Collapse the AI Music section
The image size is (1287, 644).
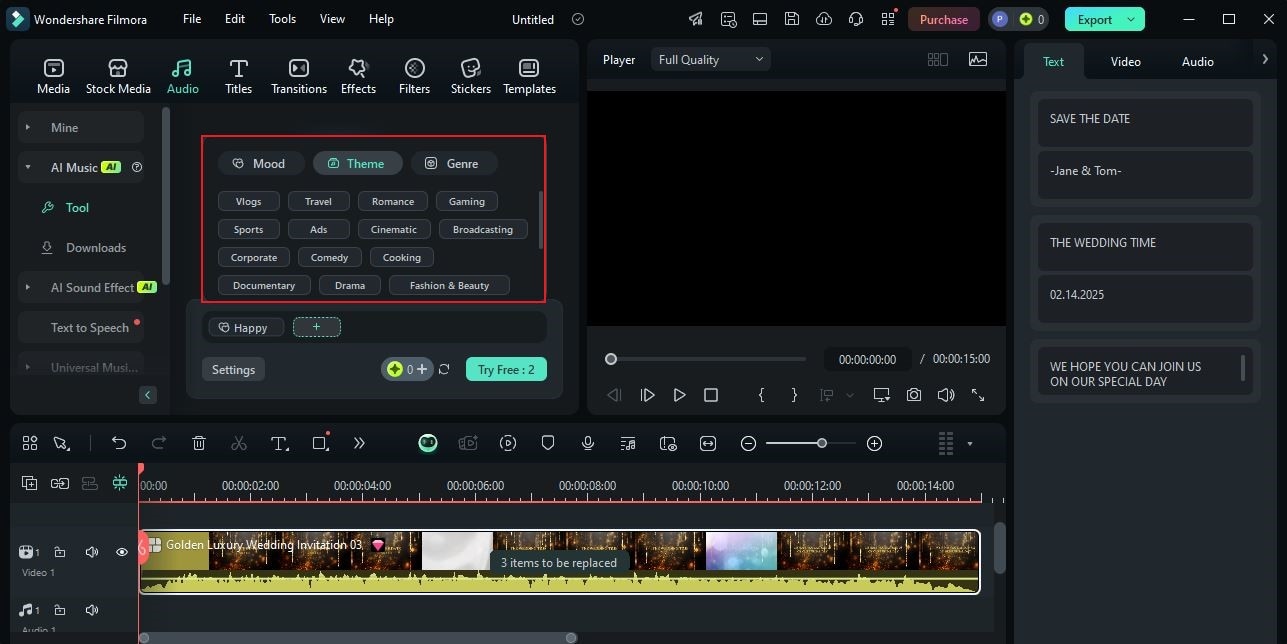[27, 167]
